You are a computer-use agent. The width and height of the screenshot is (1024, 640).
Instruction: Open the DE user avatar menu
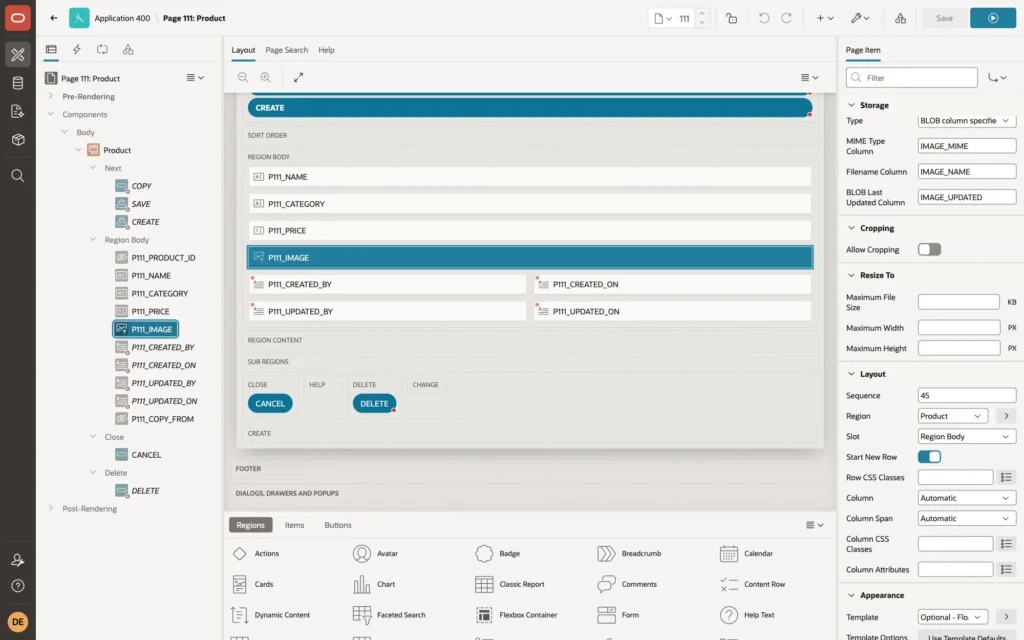click(18, 622)
